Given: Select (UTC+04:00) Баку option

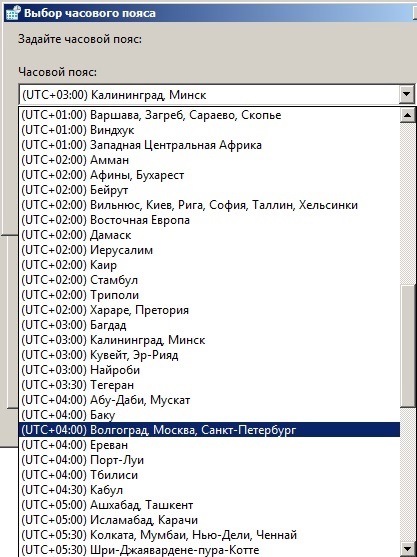Looking at the screenshot, I should pos(209,415).
